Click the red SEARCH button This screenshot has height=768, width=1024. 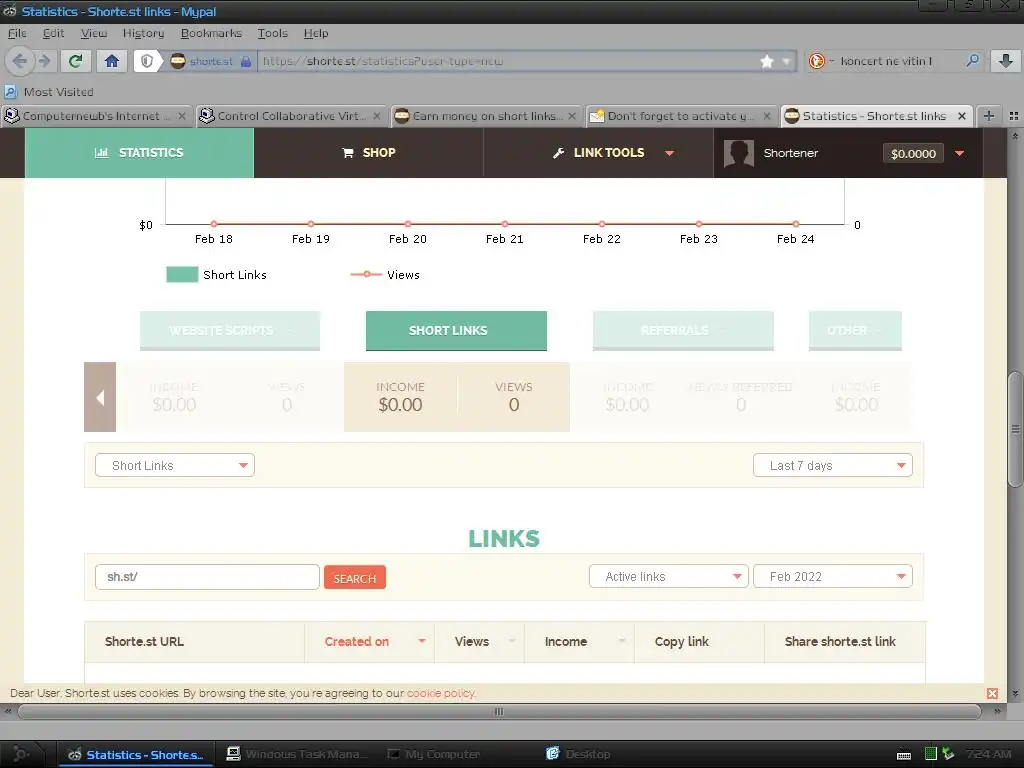[355, 578]
